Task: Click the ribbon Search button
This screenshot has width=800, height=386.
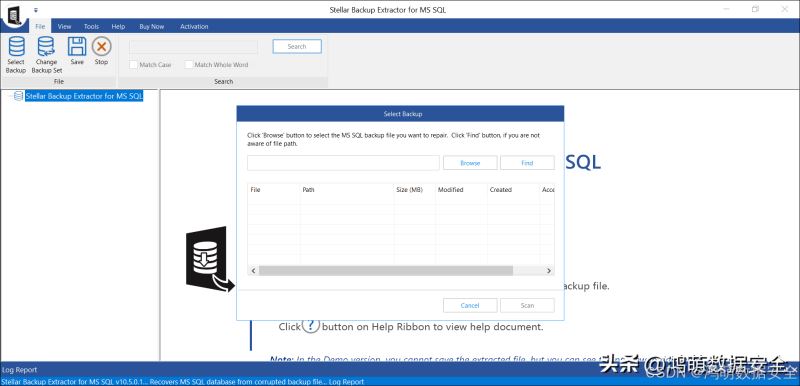Action: pos(297,46)
